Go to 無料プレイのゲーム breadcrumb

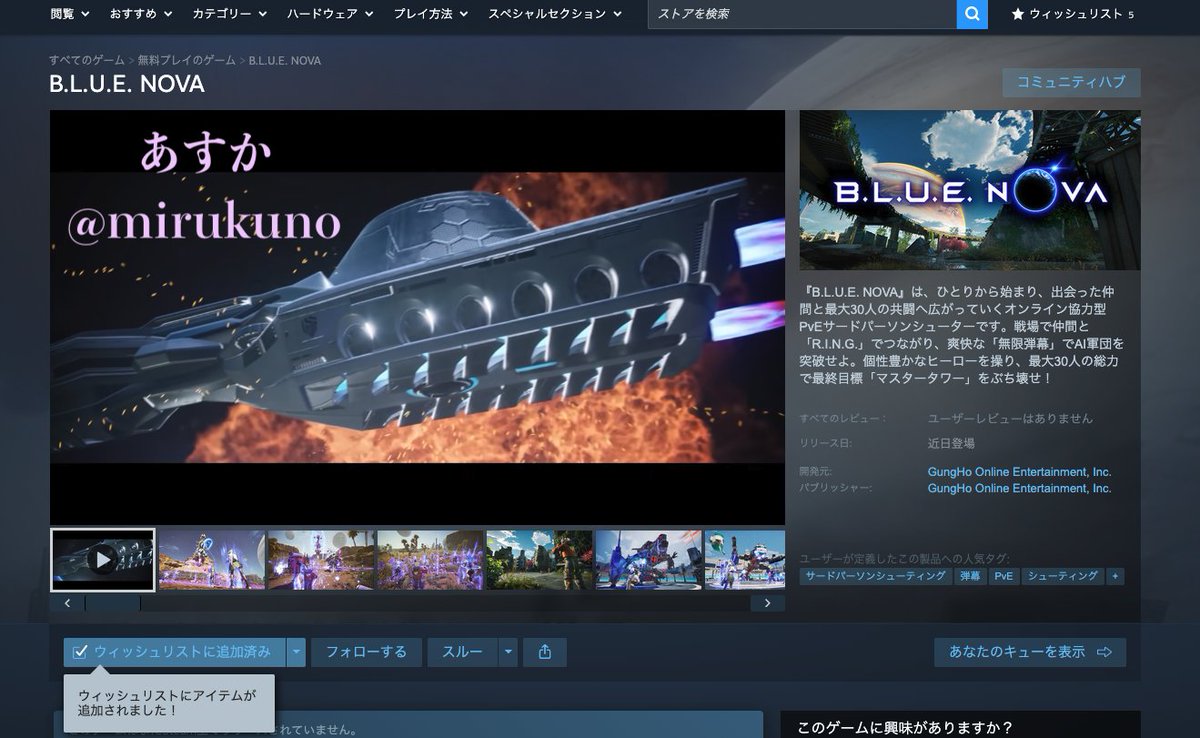pos(187,61)
